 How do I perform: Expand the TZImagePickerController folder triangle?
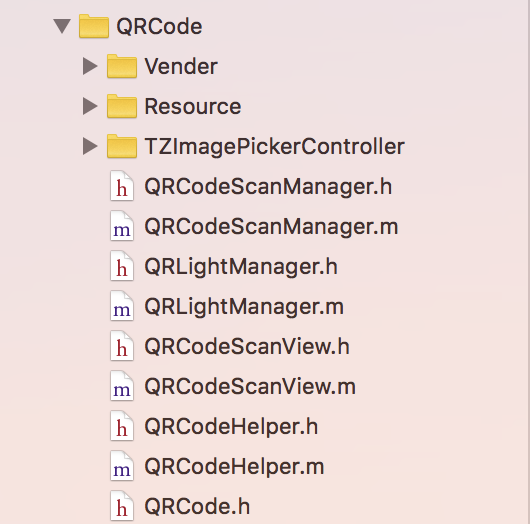click(x=90, y=146)
